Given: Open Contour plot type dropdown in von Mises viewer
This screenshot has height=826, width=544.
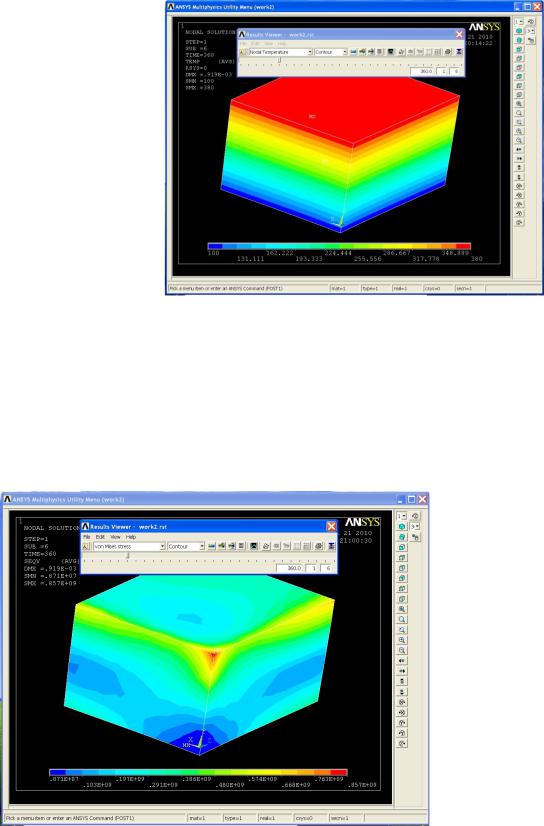Looking at the screenshot, I should (186, 546).
